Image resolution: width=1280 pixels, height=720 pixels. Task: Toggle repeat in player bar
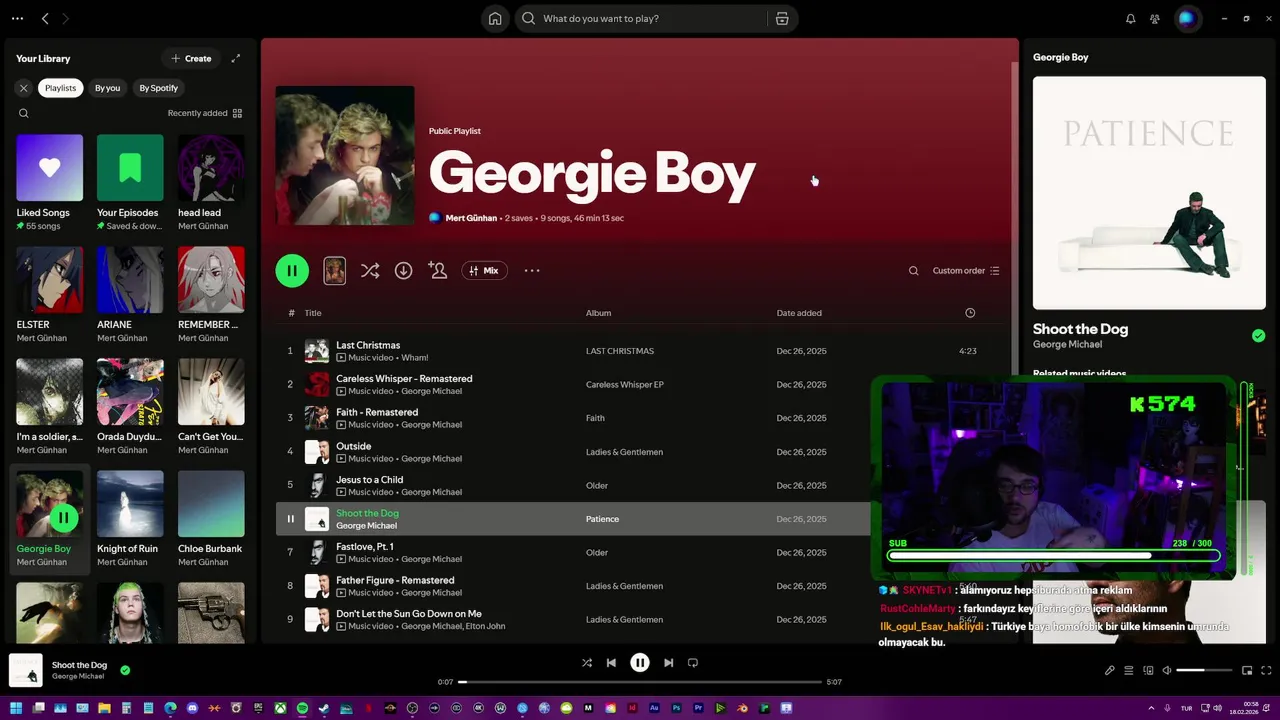pyautogui.click(x=692, y=662)
